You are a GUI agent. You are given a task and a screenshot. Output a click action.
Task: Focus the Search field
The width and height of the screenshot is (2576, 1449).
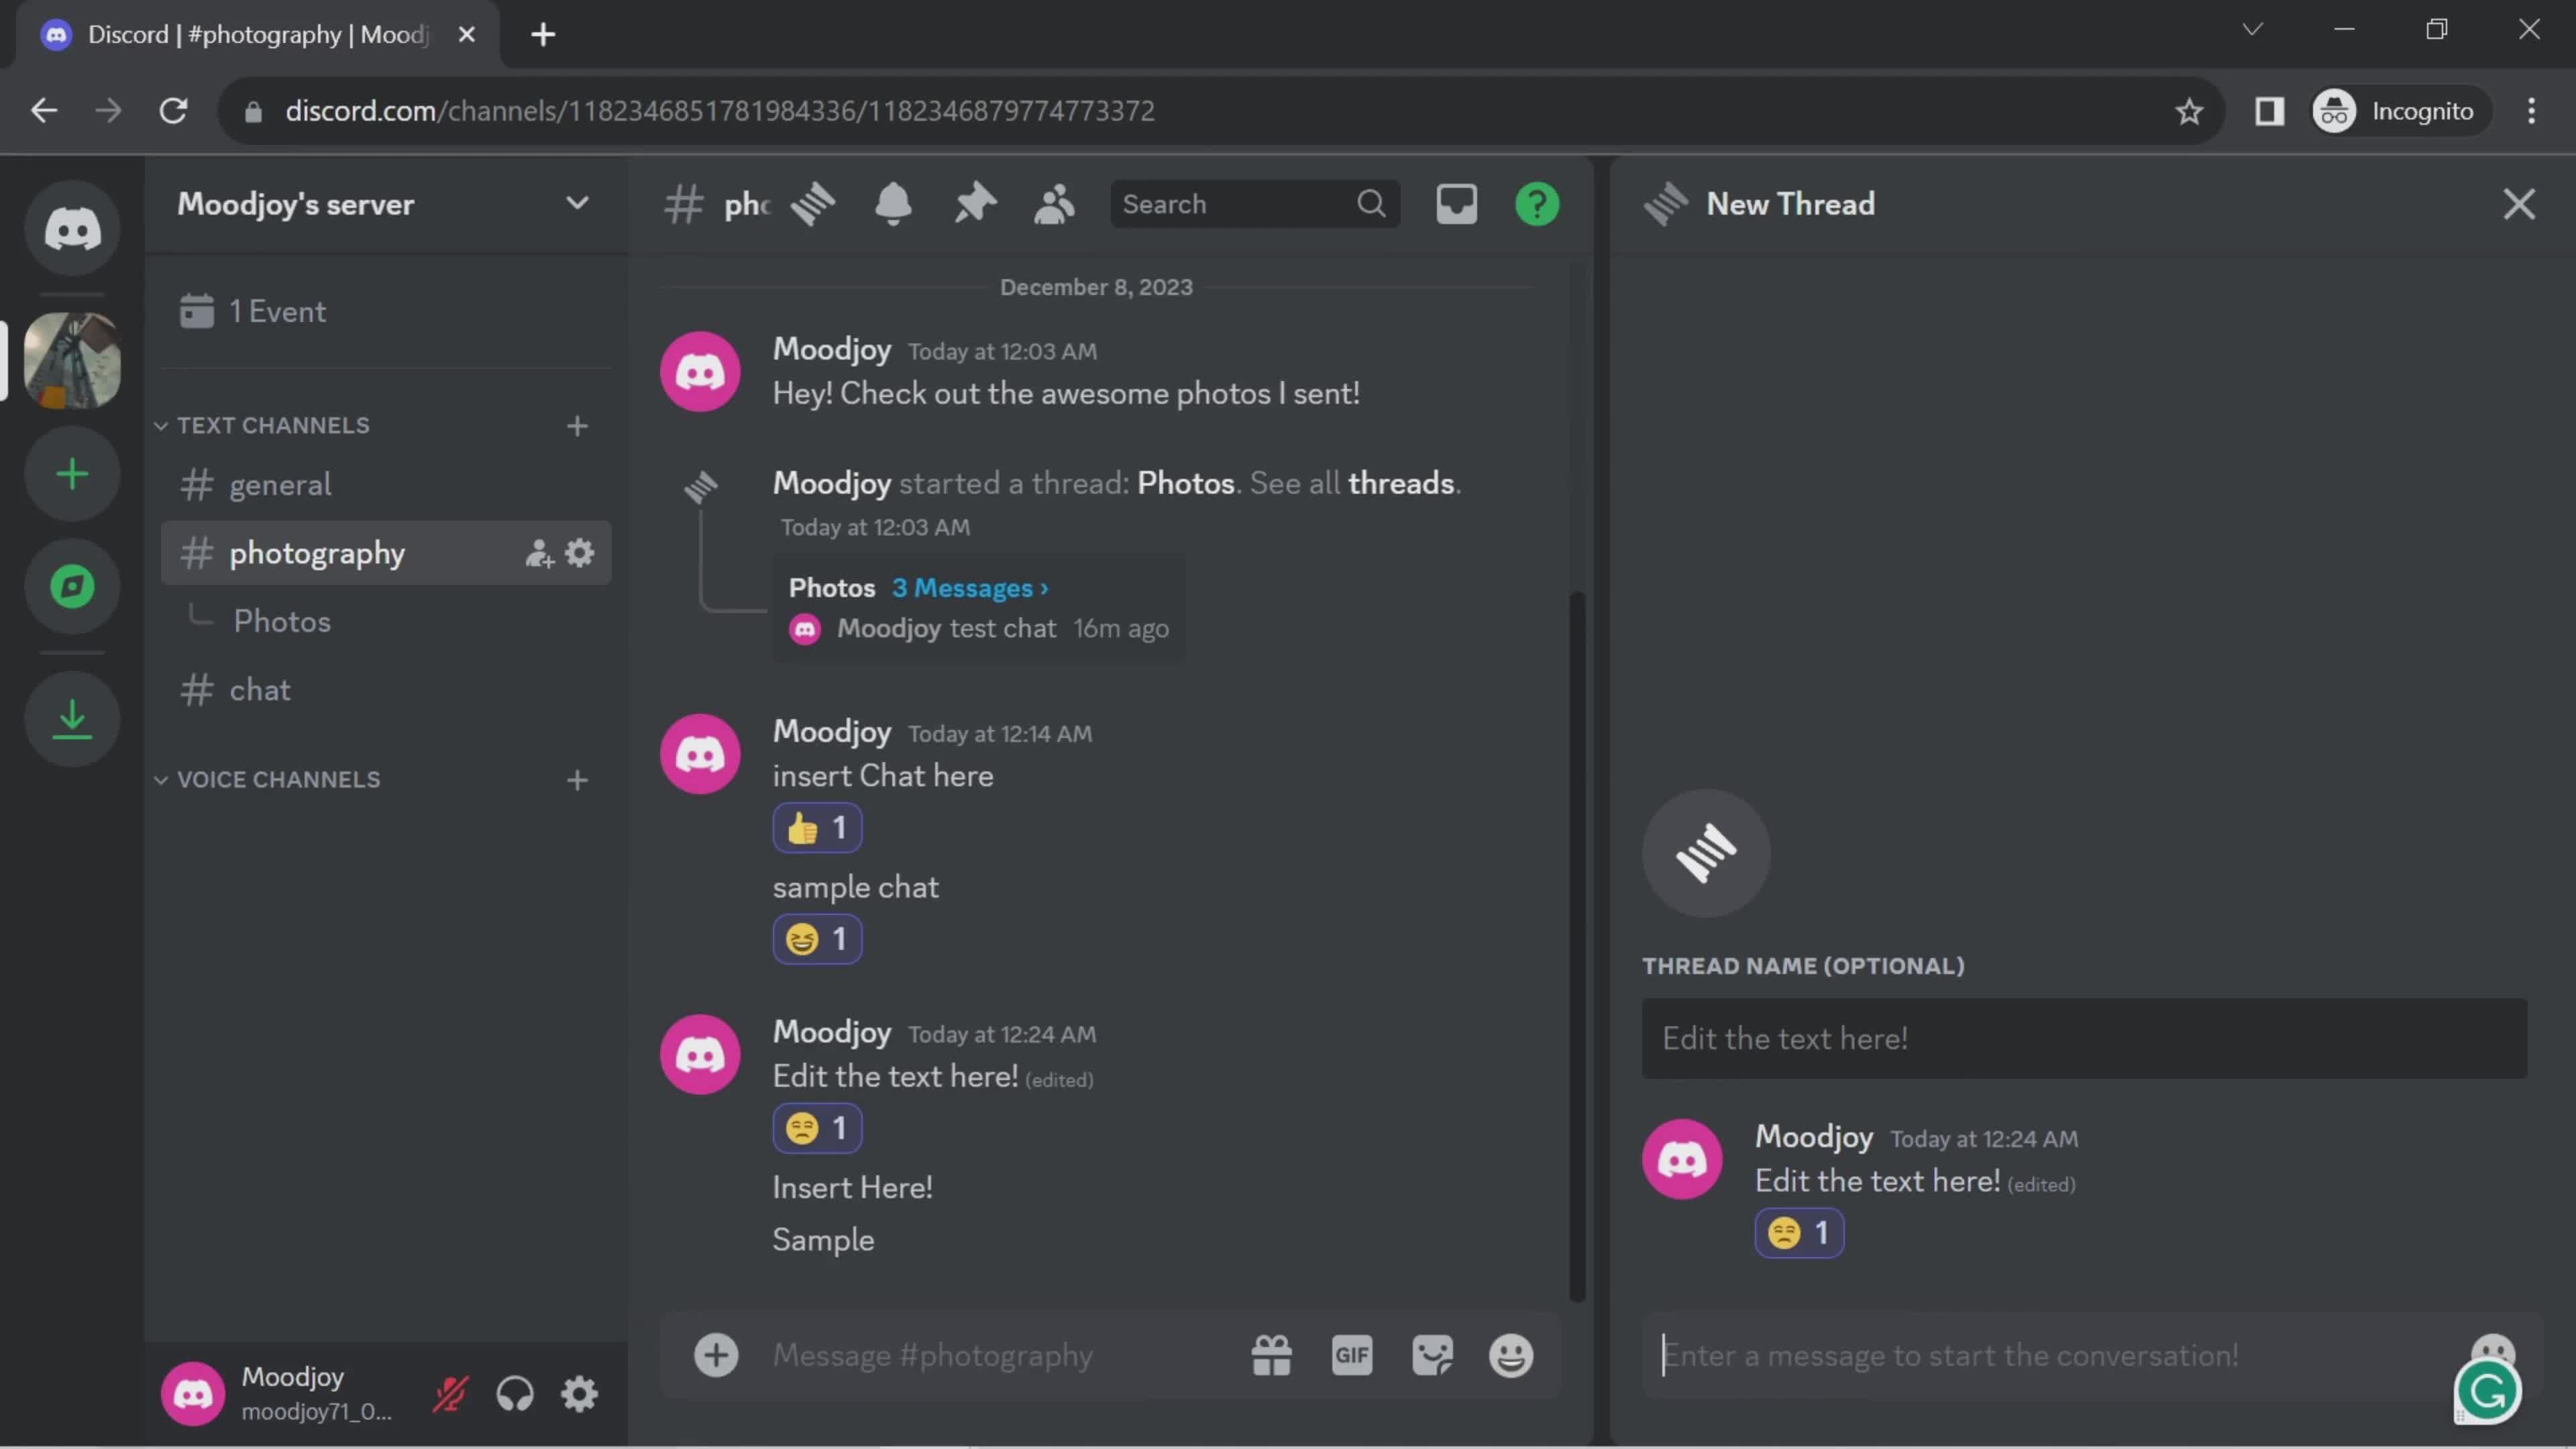pyautogui.click(x=1254, y=203)
